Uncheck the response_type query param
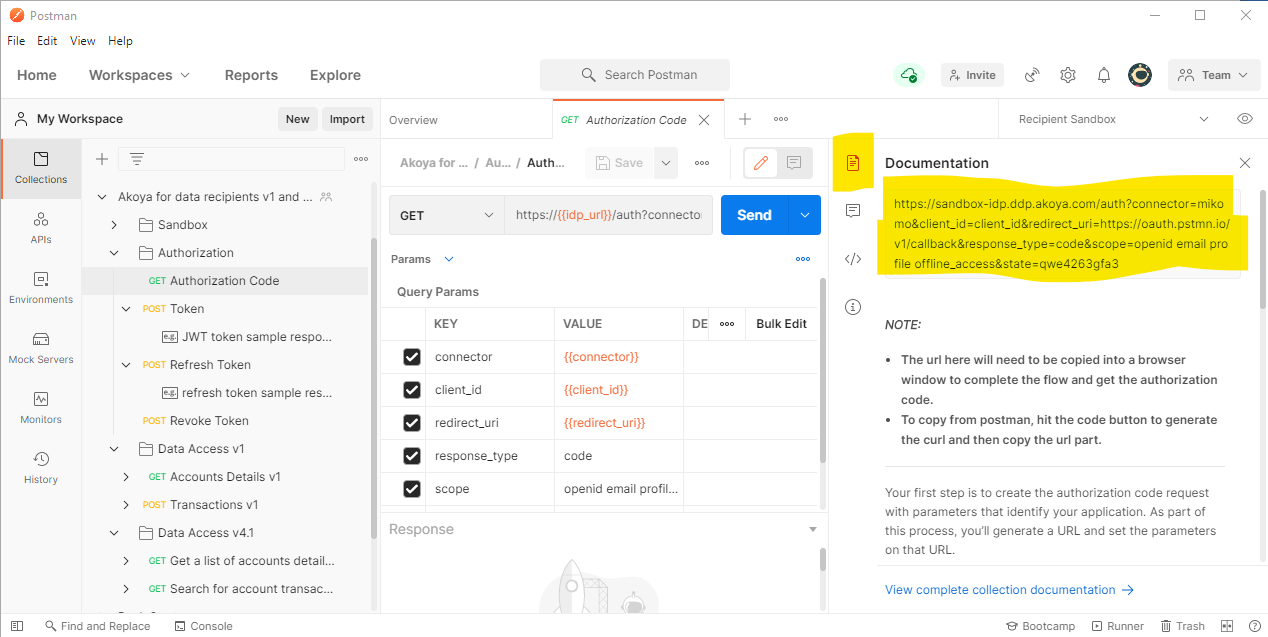The height and width of the screenshot is (637, 1268). tap(411, 456)
